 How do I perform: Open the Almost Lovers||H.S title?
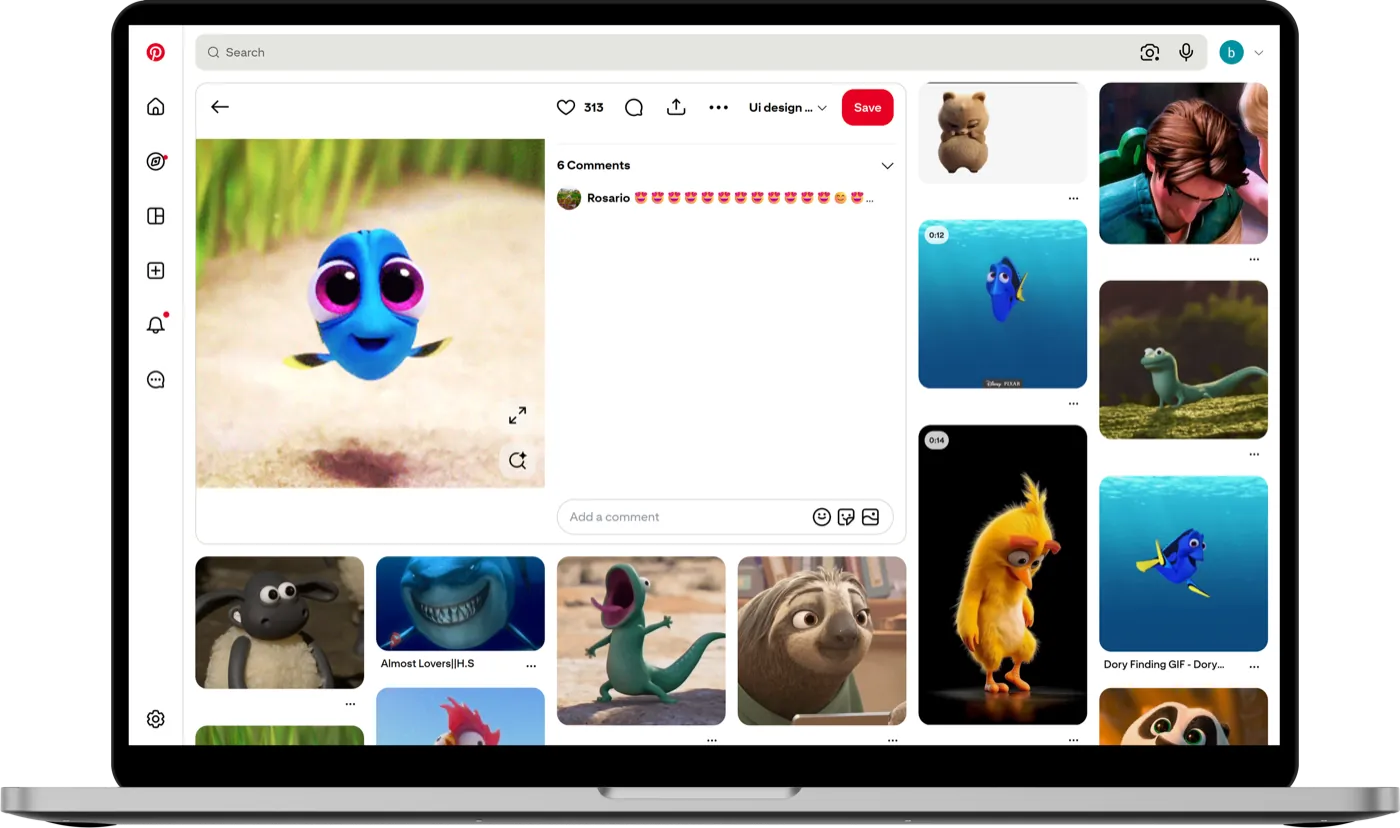tap(427, 663)
